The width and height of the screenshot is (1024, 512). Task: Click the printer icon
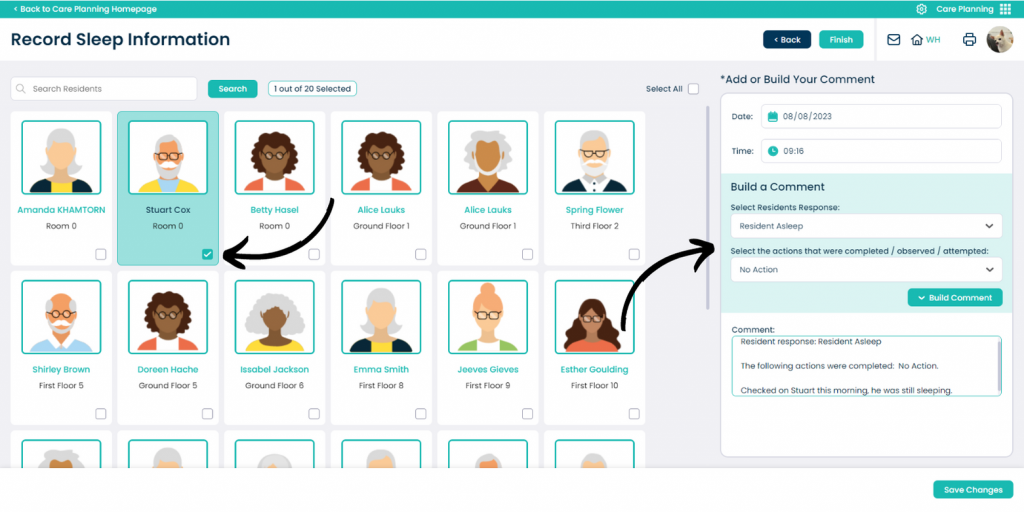(x=969, y=40)
